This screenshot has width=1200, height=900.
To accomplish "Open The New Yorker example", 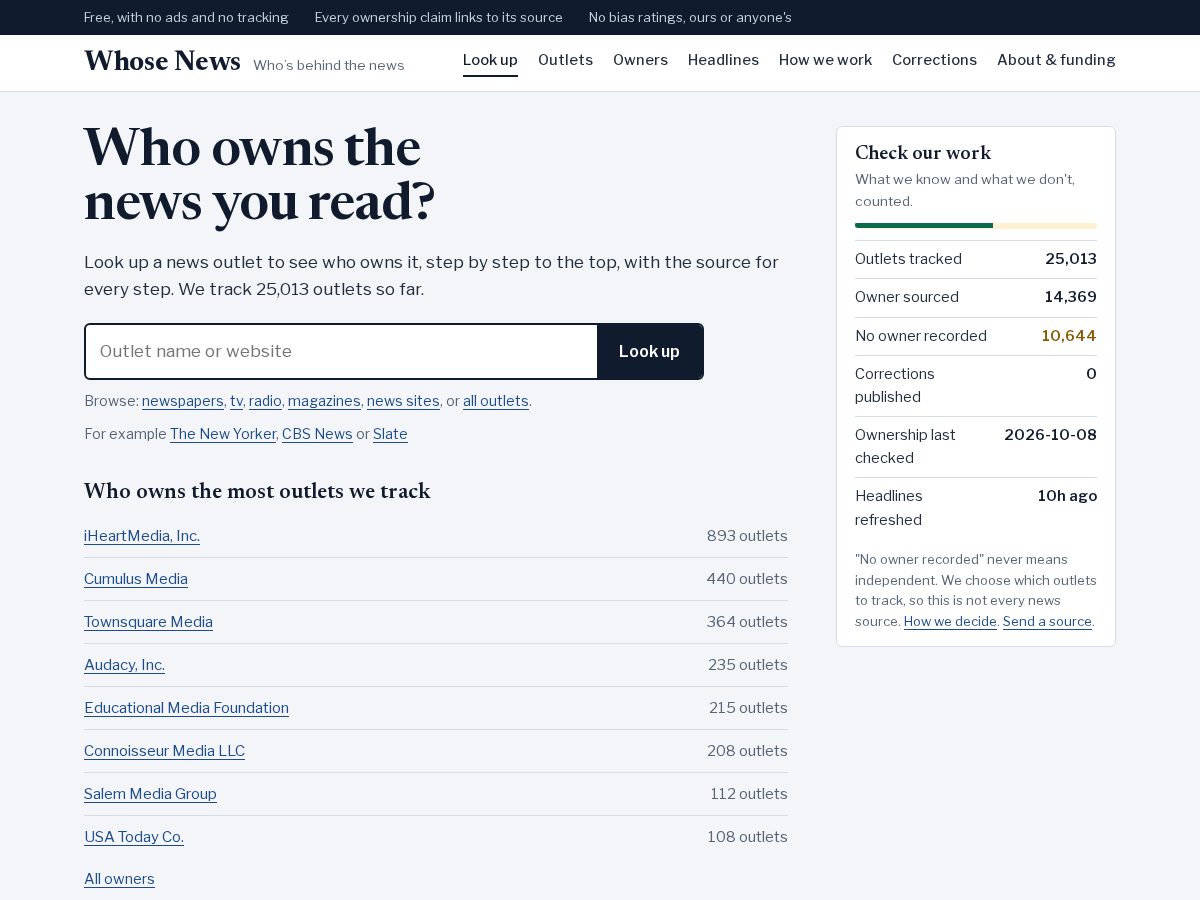I will click(x=223, y=434).
